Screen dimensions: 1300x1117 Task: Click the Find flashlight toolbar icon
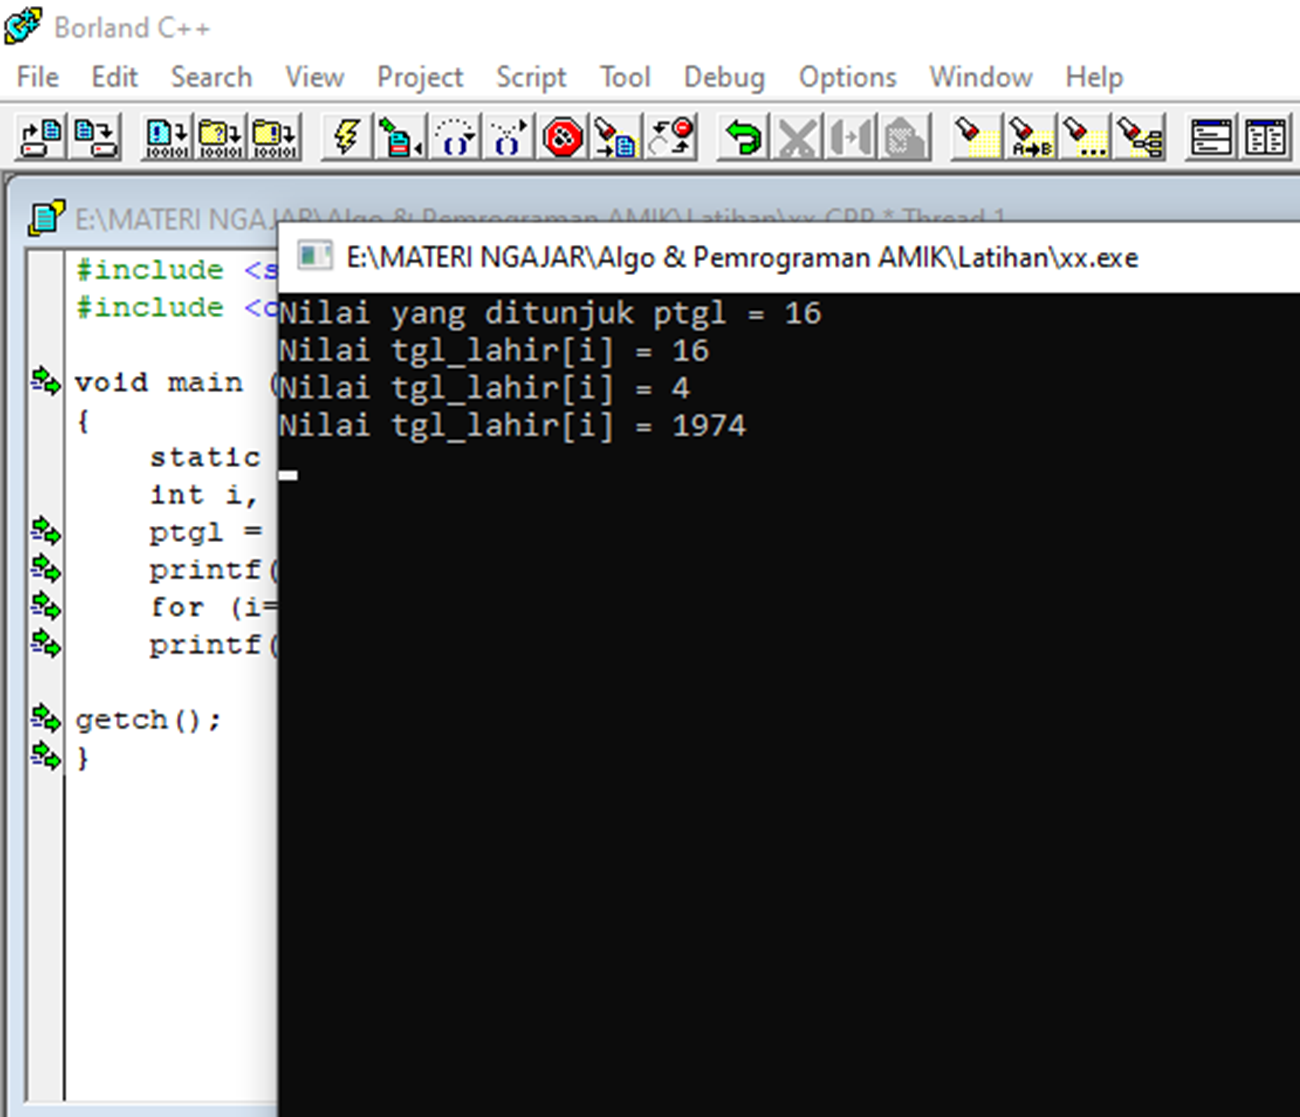tap(976, 137)
